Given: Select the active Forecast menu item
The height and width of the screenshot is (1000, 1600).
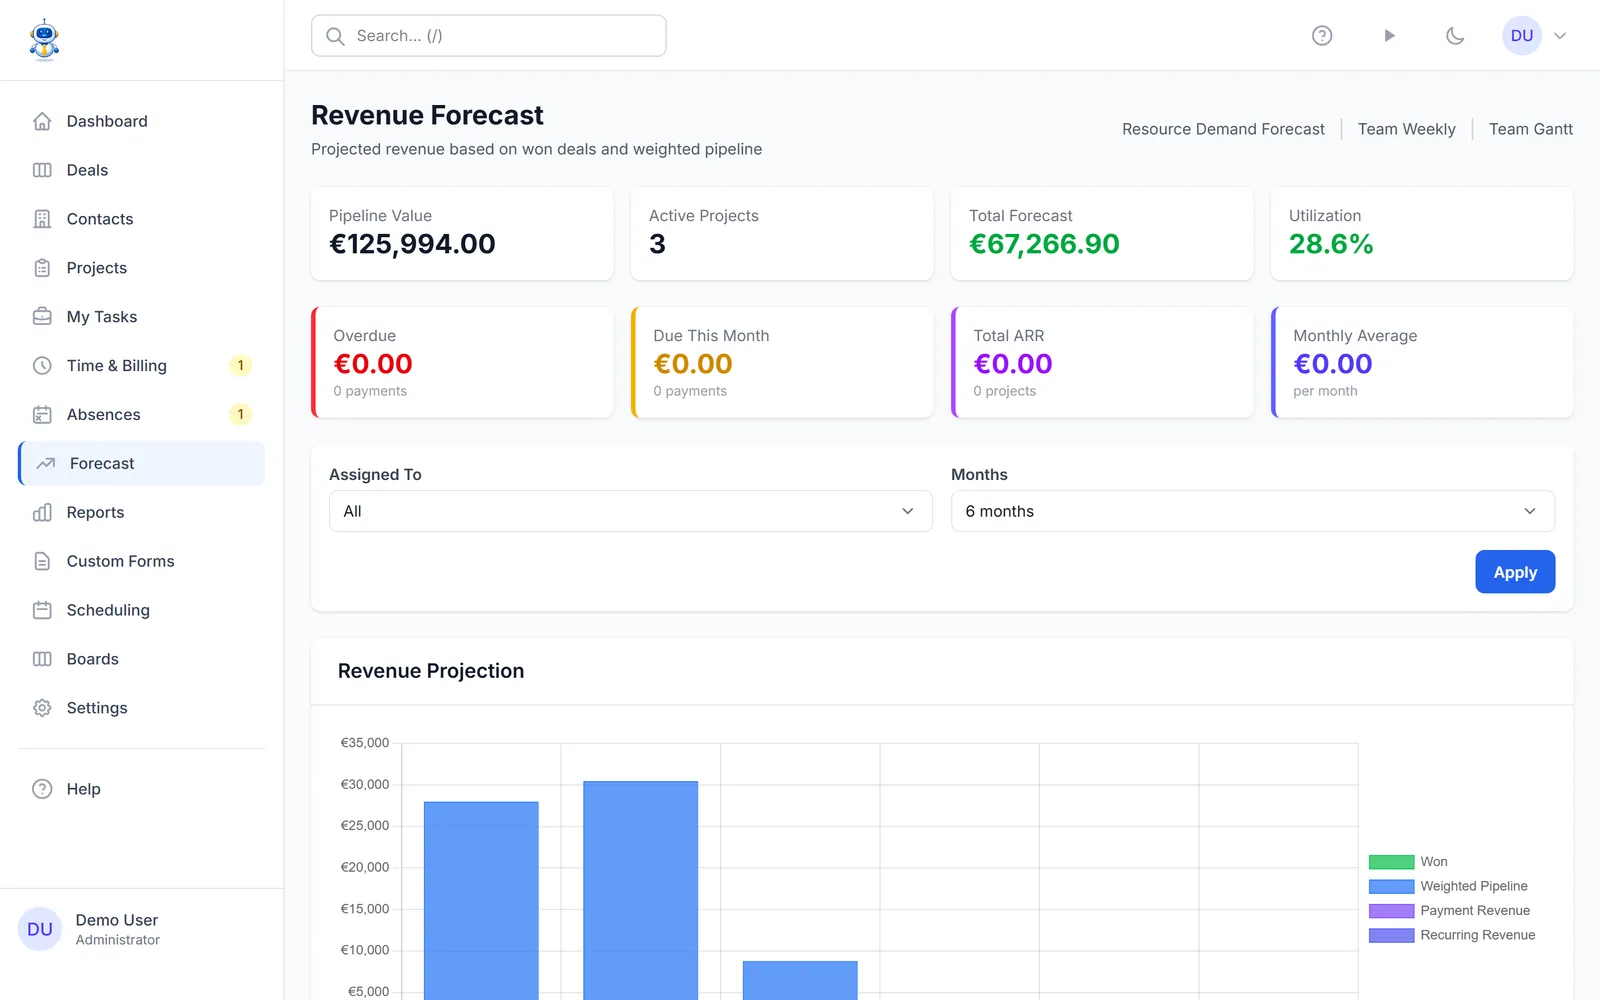Looking at the screenshot, I should (x=141, y=464).
